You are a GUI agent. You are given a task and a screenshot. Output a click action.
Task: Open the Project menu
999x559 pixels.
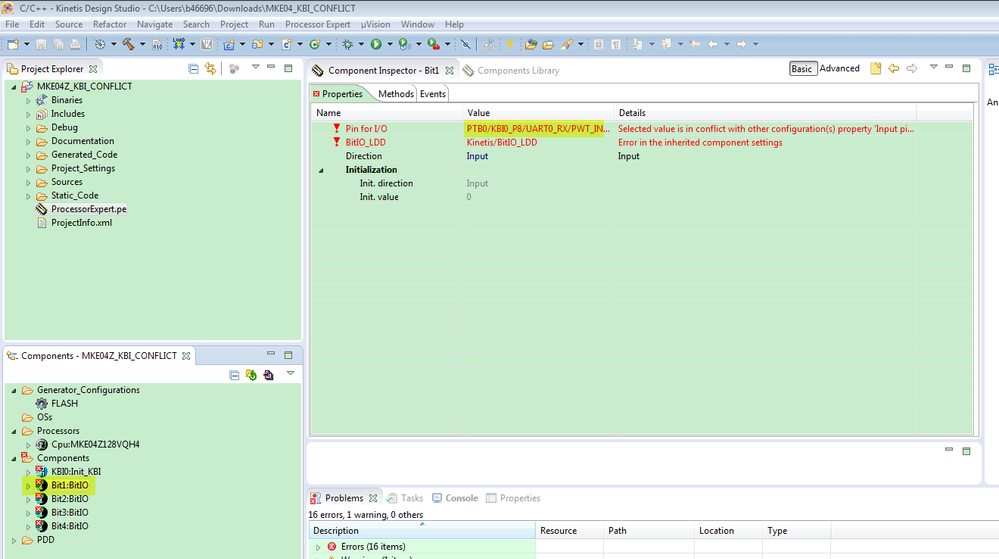tap(234, 24)
